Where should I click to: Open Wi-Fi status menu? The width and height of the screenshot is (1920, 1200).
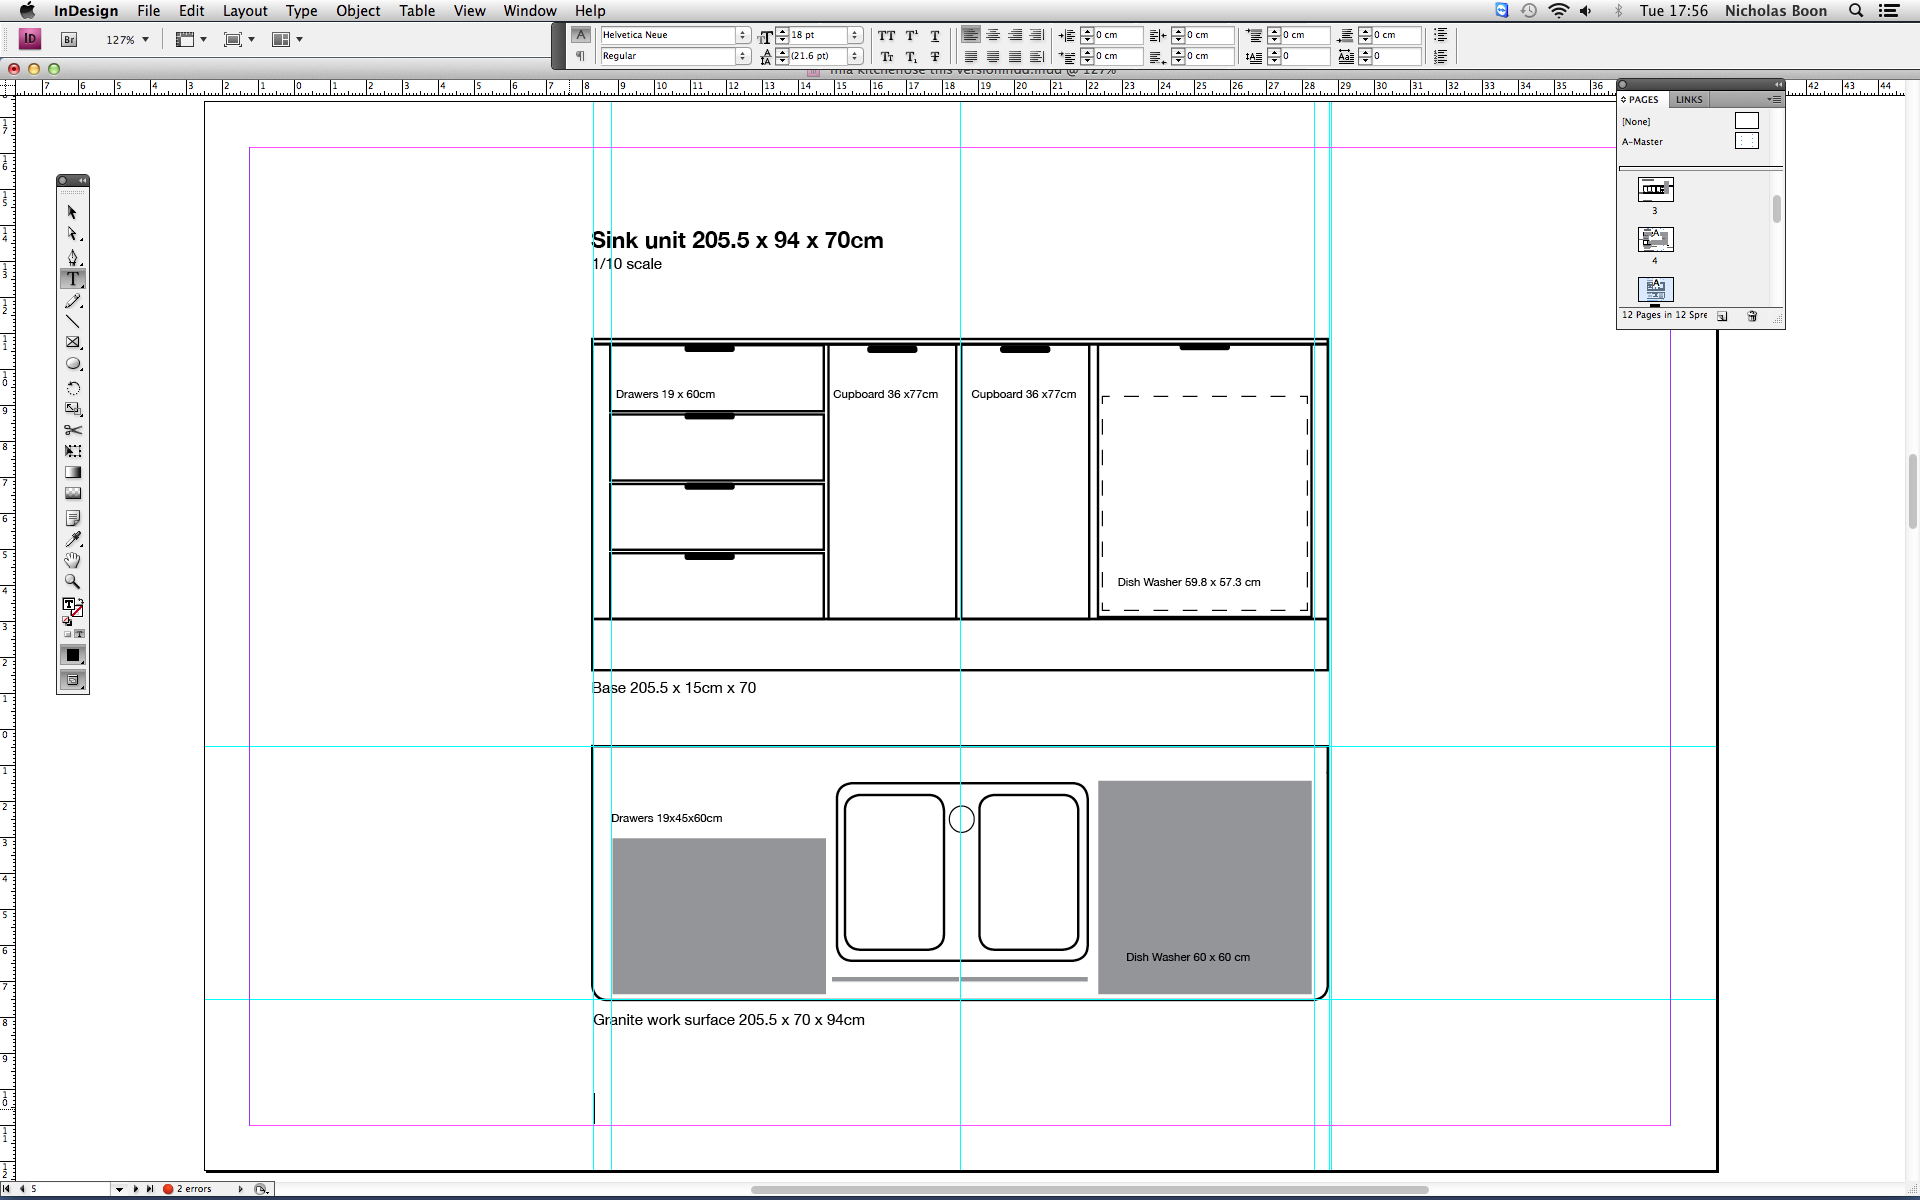(1558, 11)
